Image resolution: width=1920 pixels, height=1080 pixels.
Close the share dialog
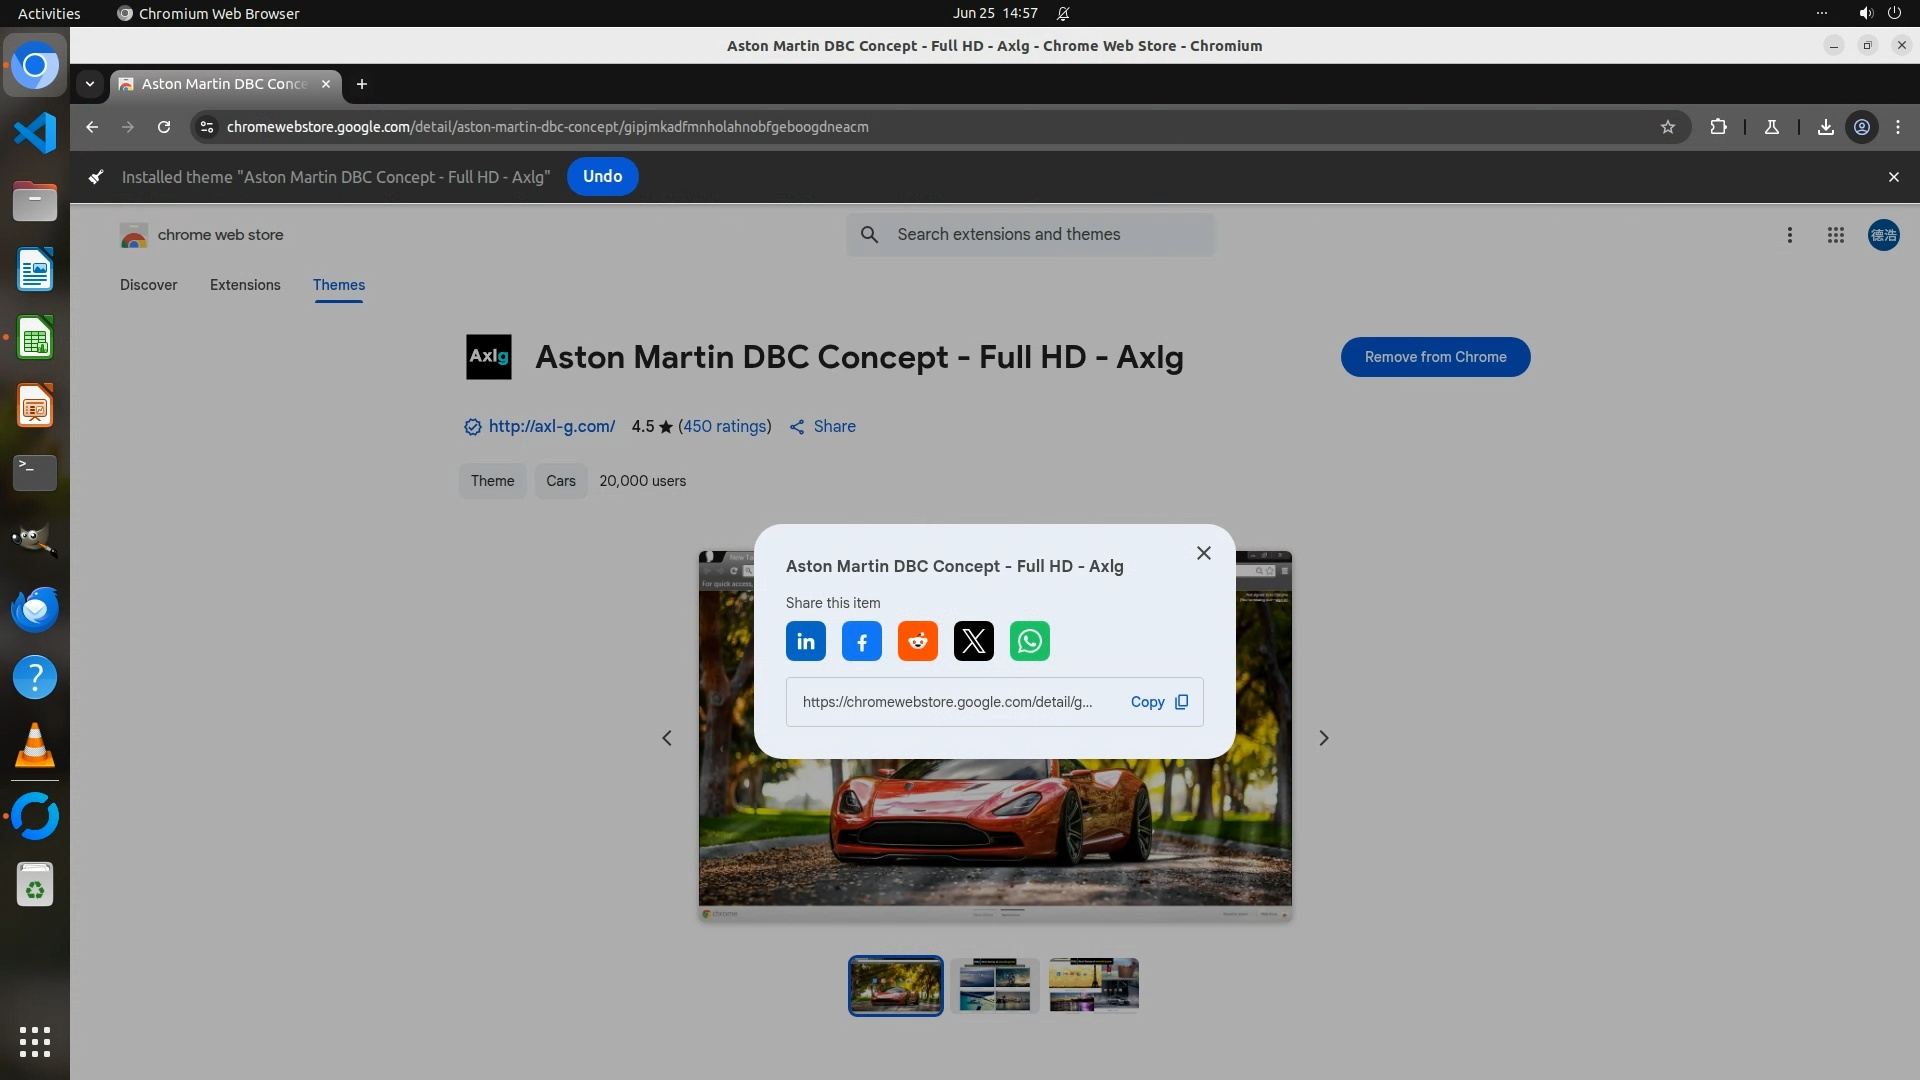tap(1203, 553)
